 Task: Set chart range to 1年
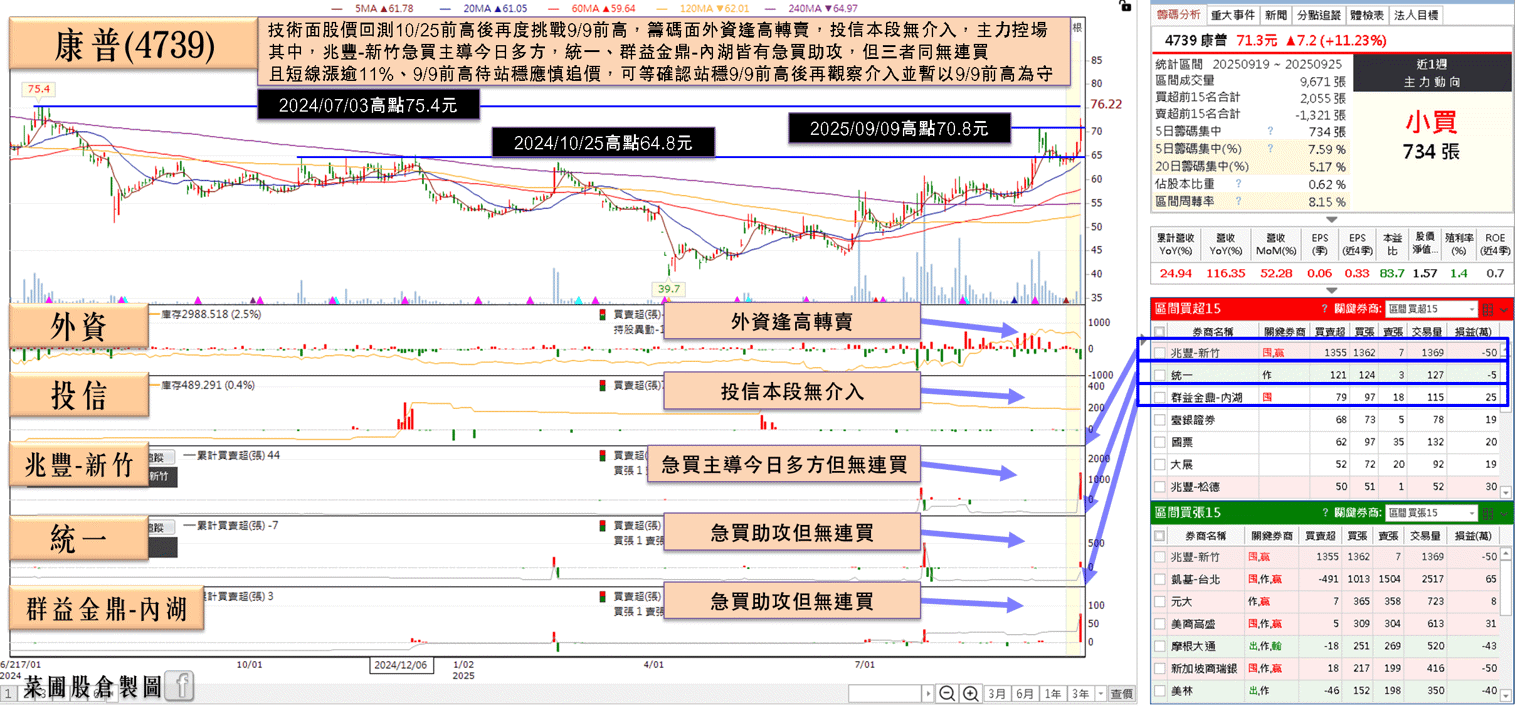[x=1053, y=693]
